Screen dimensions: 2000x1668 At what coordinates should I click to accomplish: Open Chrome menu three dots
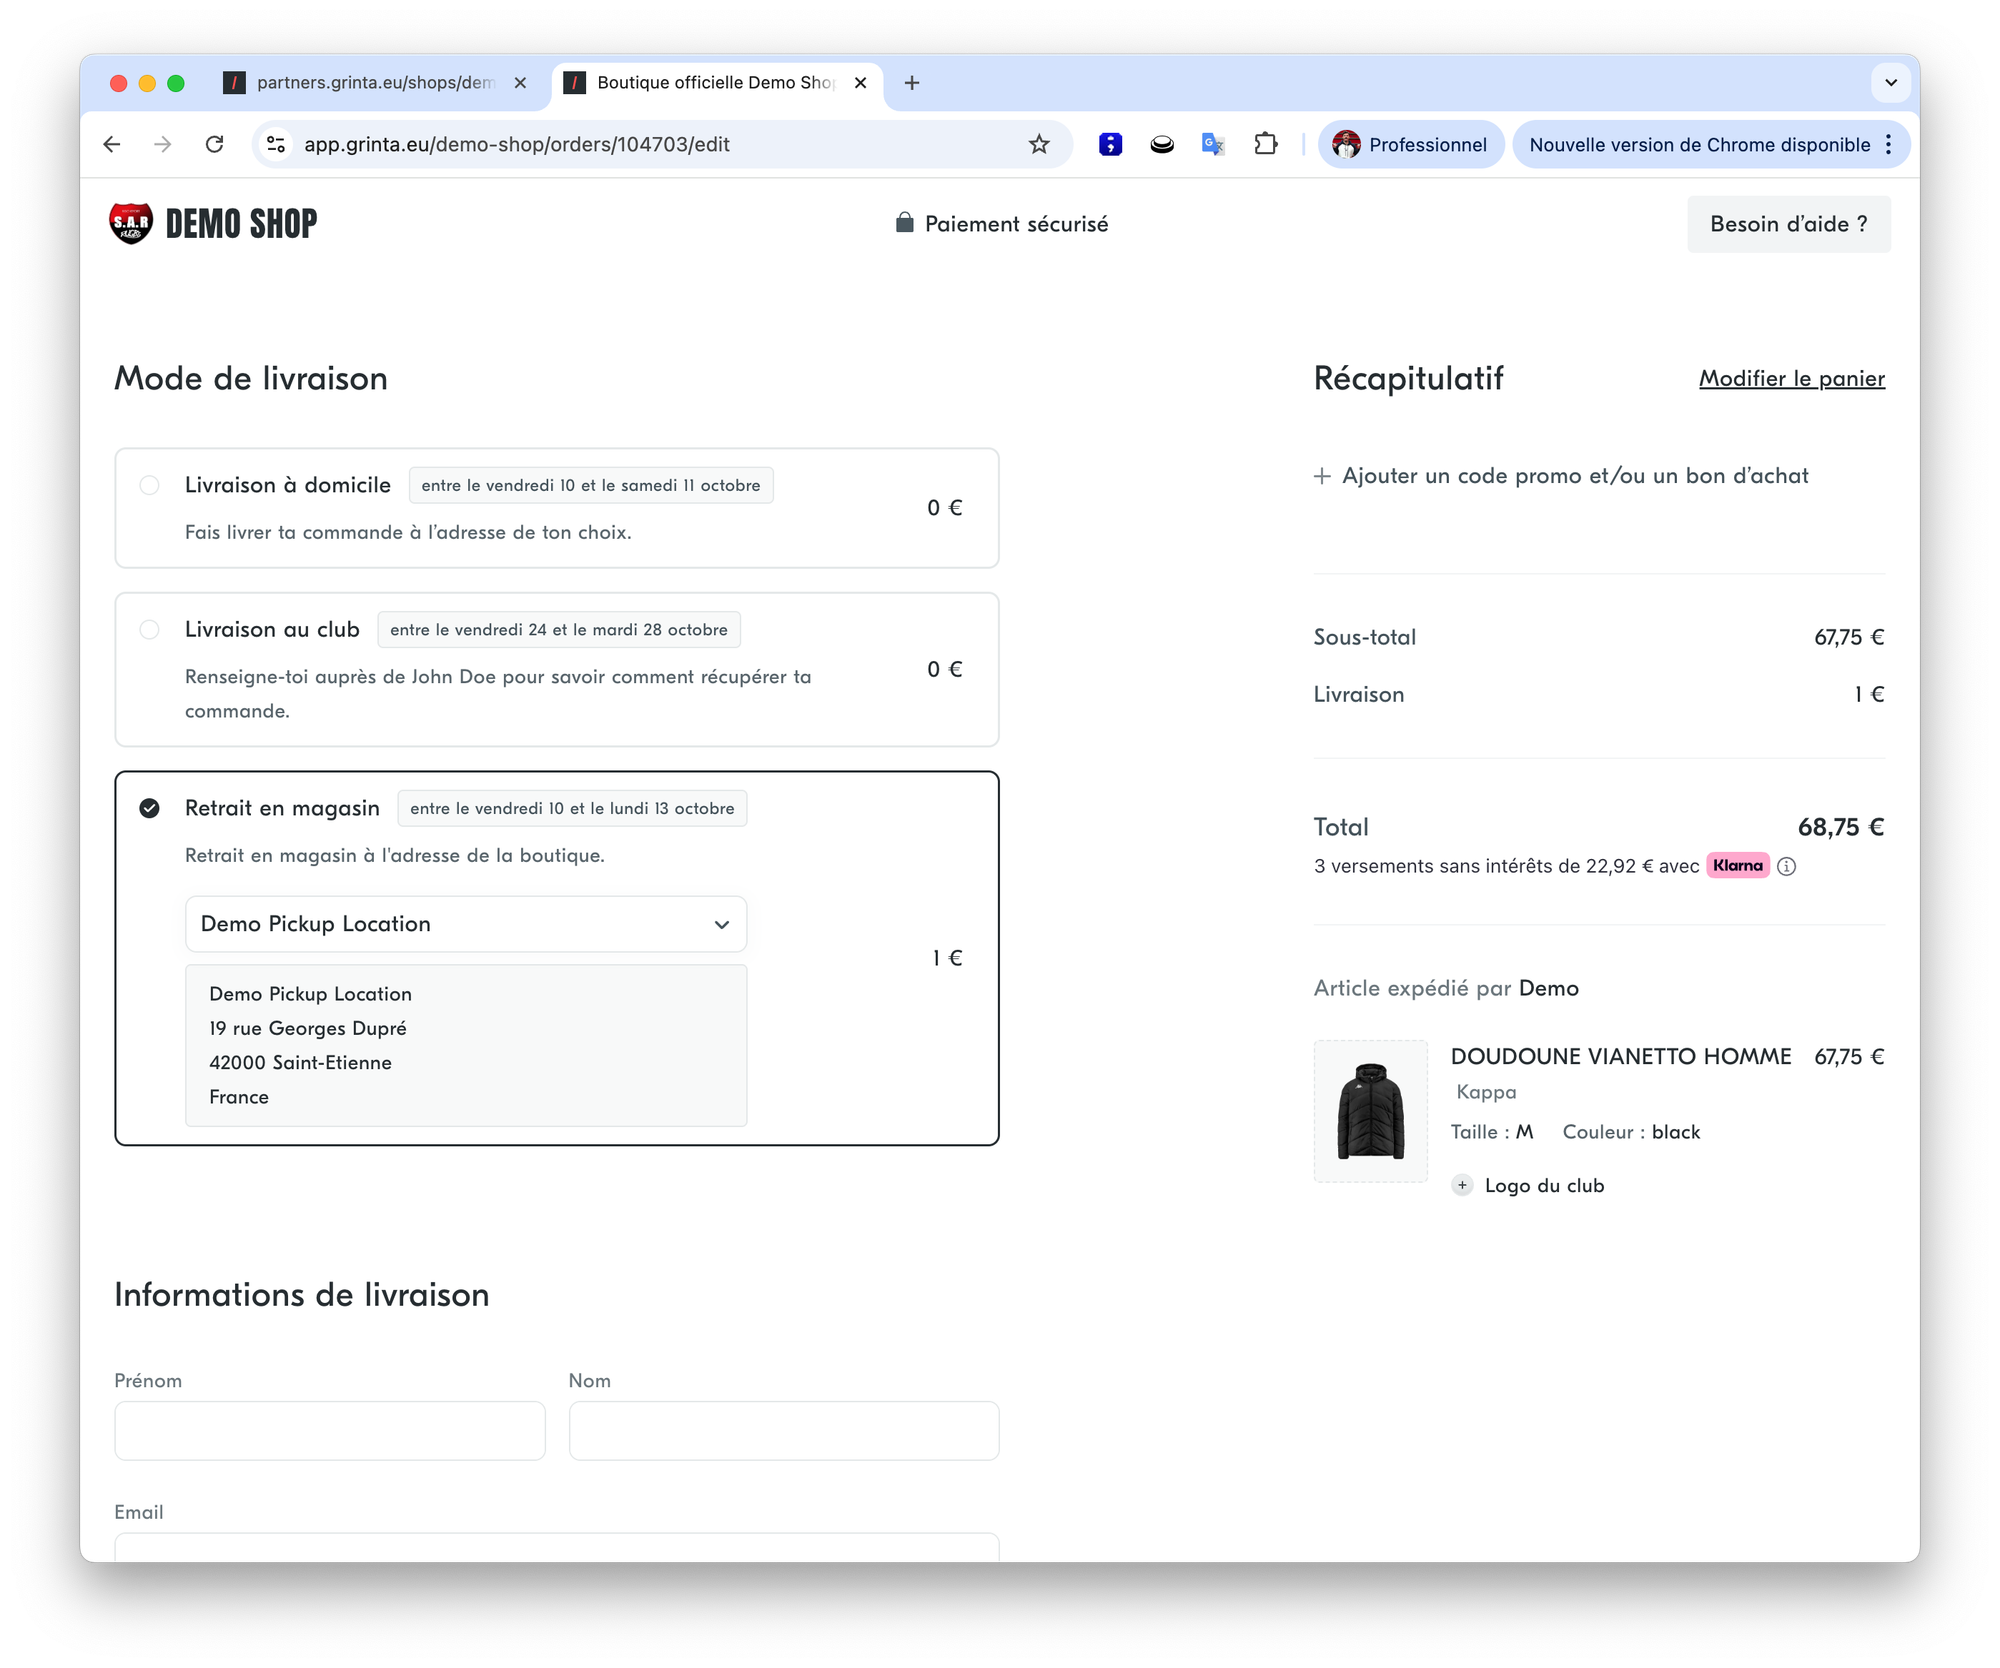pyautogui.click(x=1888, y=145)
